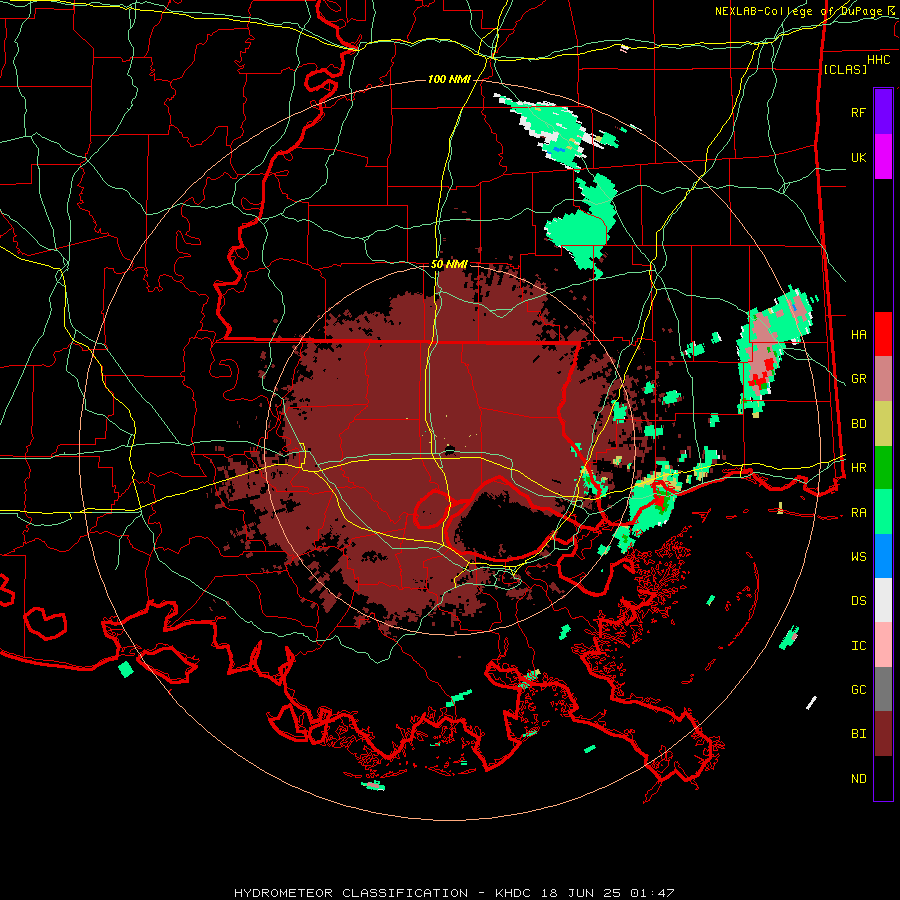Viewport: 900px width, 900px height.
Task: Select the HA legend label
Action: tap(858, 335)
